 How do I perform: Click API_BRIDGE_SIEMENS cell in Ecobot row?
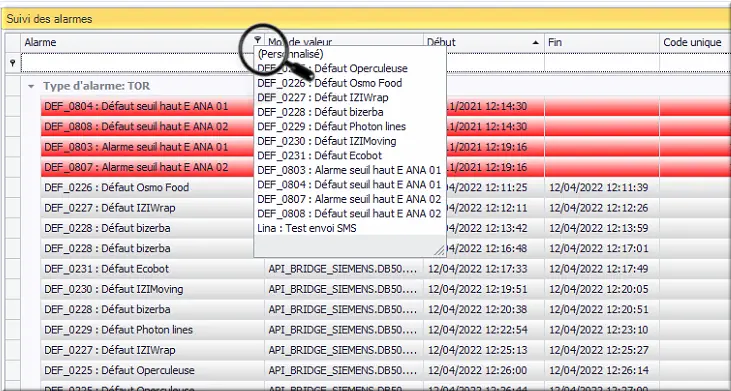[x=343, y=269]
